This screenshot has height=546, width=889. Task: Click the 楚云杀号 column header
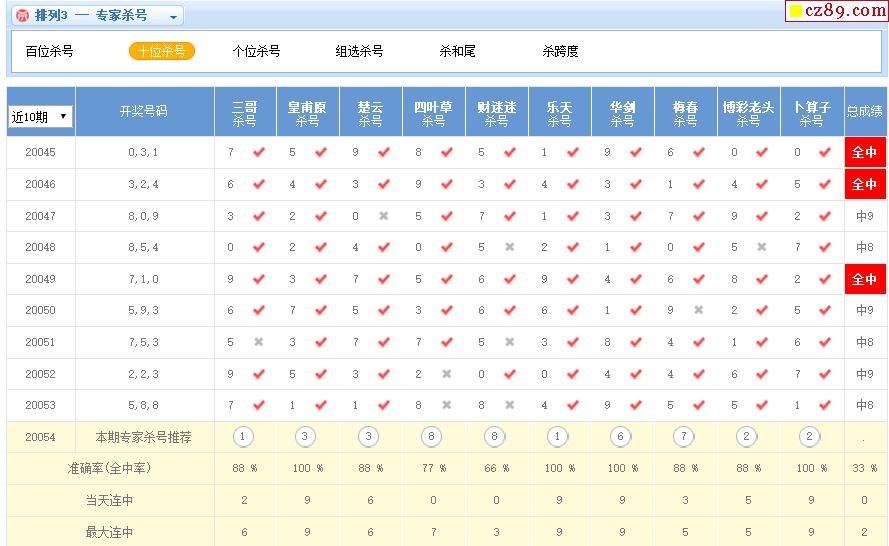370,112
